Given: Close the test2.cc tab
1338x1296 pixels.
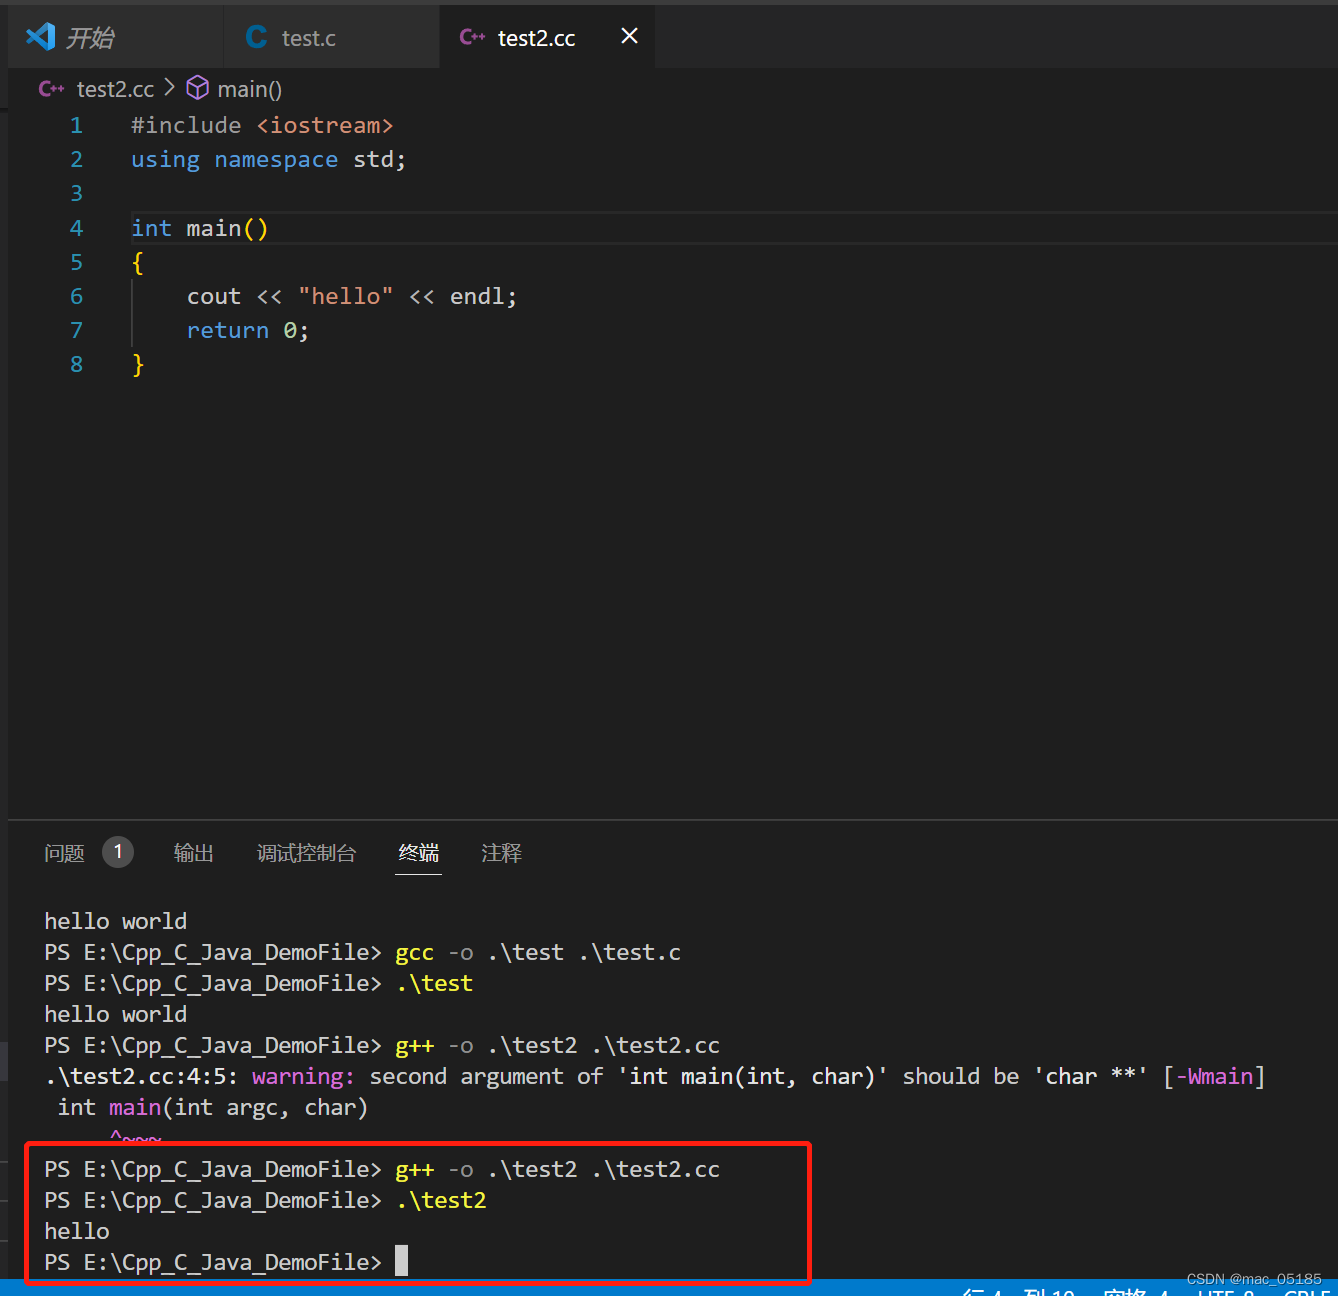Looking at the screenshot, I should click(x=629, y=36).
